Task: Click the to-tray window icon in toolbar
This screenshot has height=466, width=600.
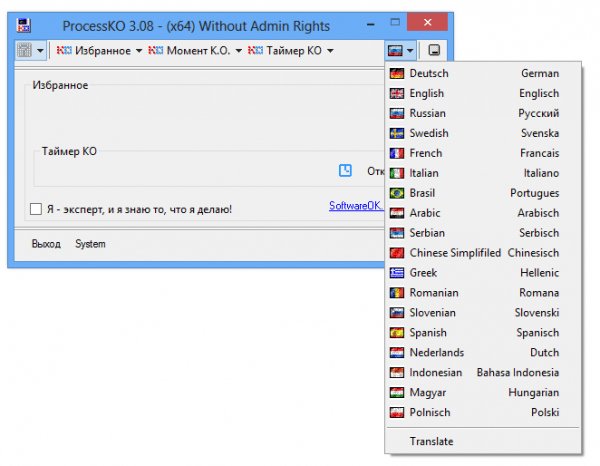Action: click(434, 50)
